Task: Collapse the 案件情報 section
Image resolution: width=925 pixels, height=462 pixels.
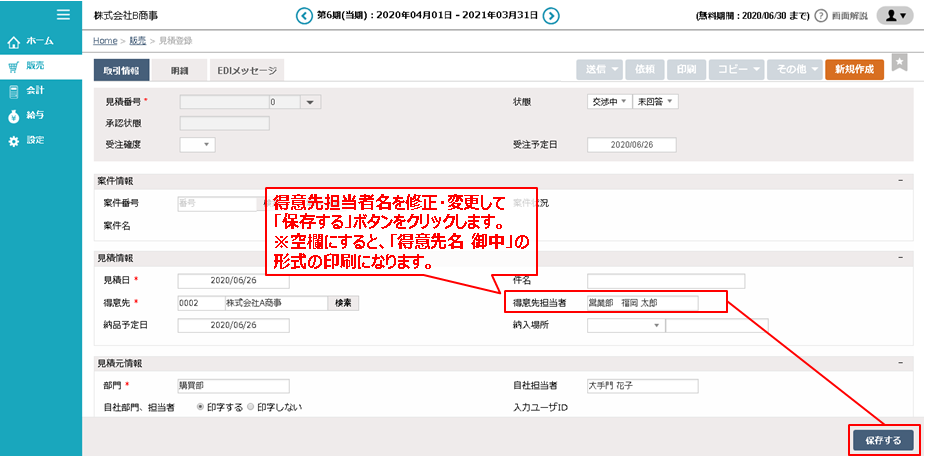Action: pos(901,181)
